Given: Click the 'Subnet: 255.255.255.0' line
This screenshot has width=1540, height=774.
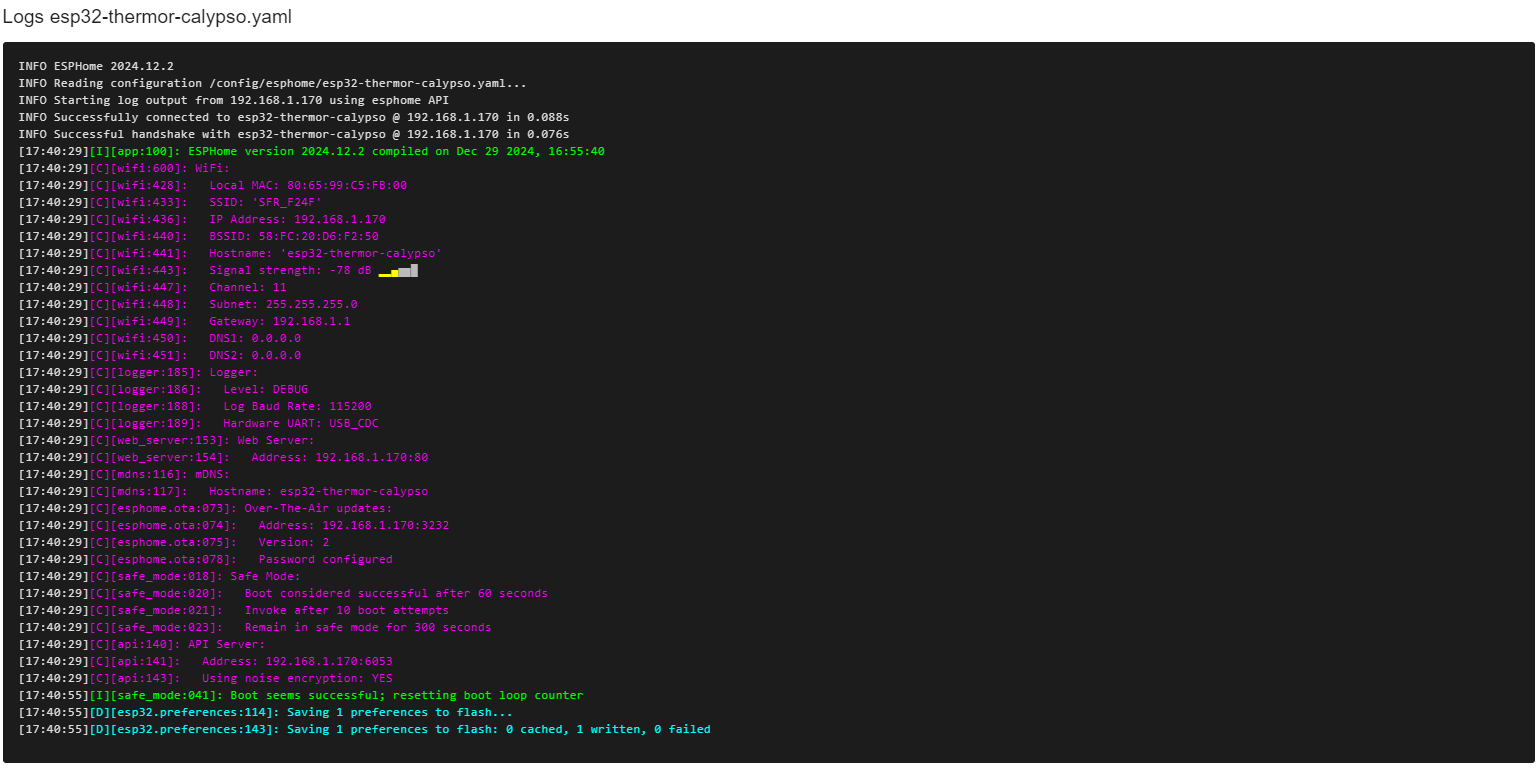Looking at the screenshot, I should 188,304.
